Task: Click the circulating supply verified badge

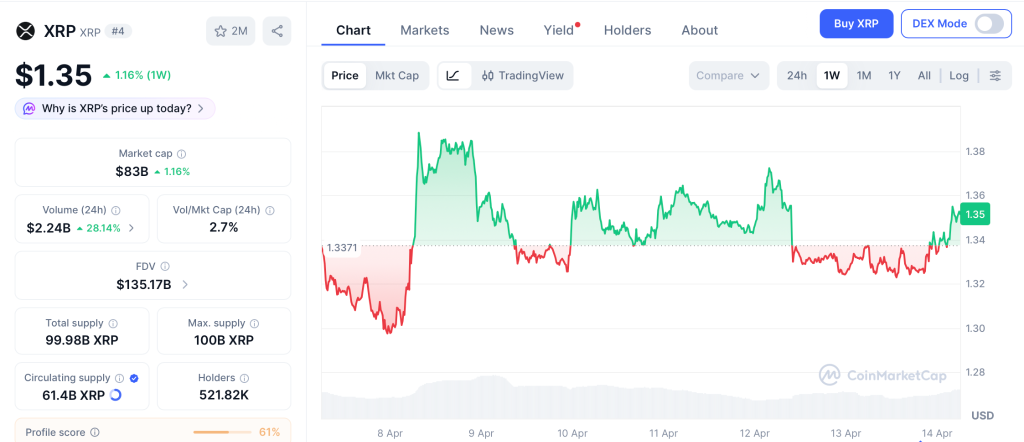Action: coord(134,379)
